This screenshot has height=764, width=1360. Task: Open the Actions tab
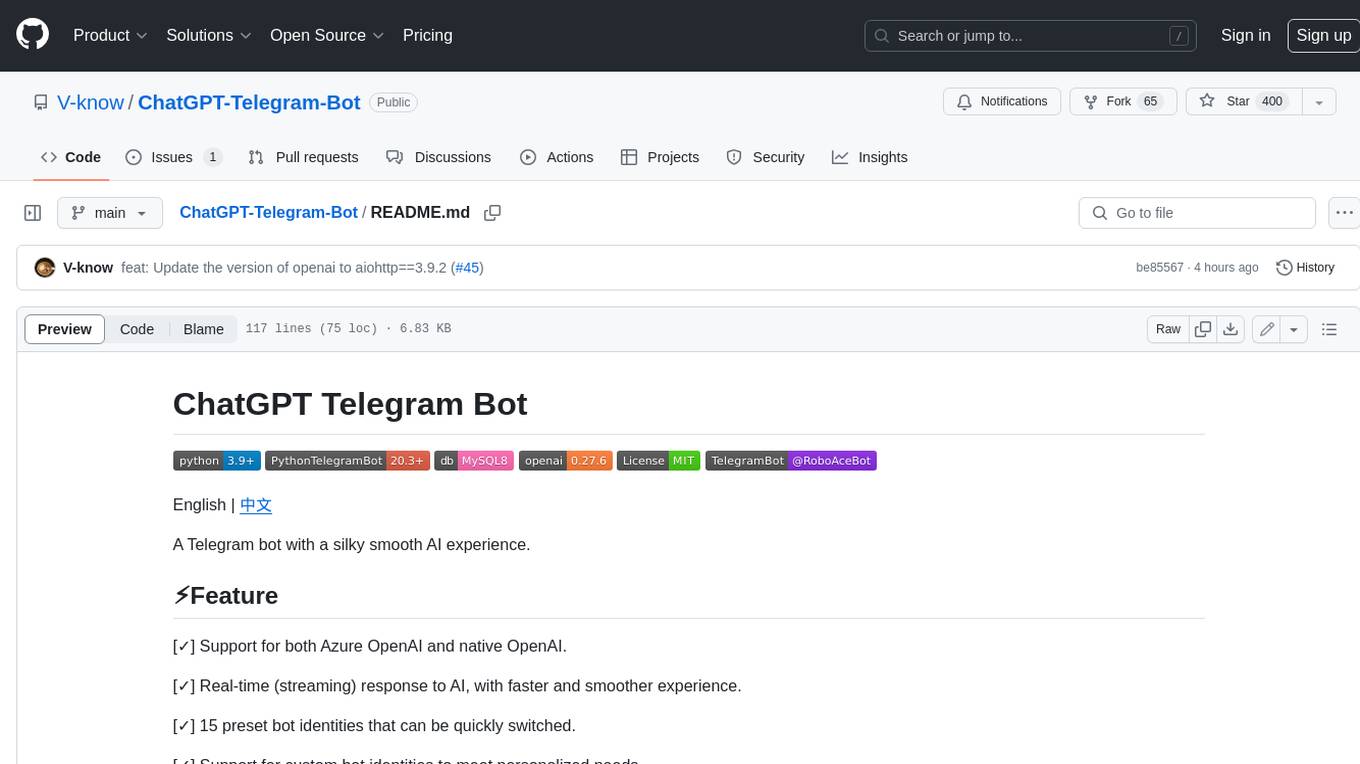(557, 157)
